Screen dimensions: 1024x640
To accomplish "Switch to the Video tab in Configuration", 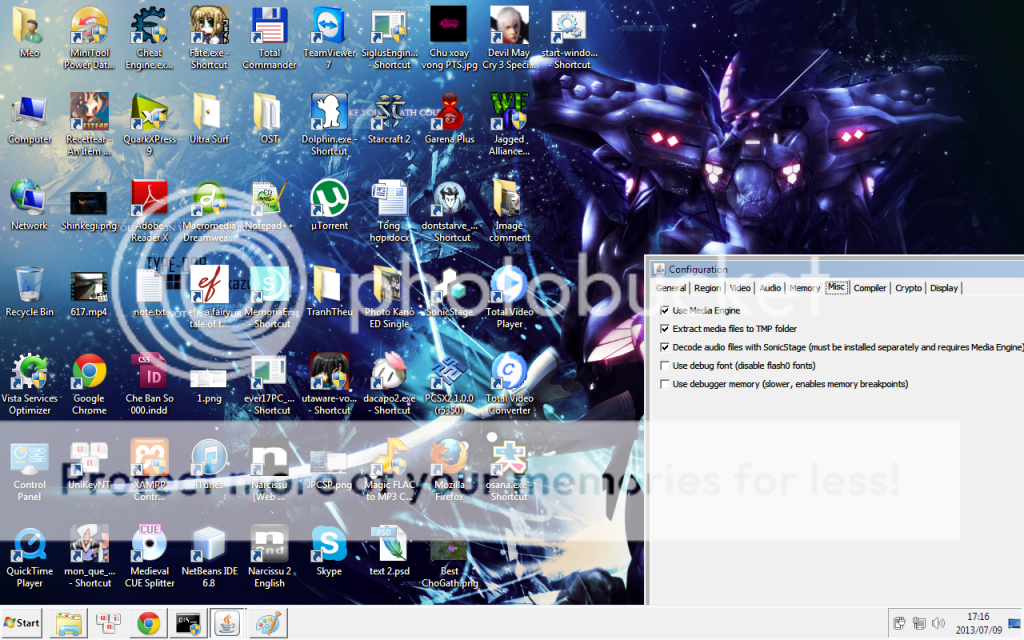I will coord(740,288).
